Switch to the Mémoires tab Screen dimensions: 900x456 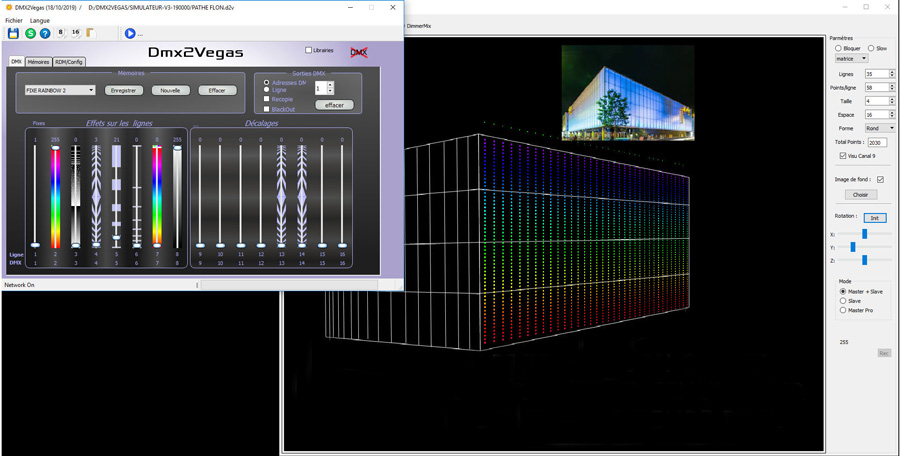(x=38, y=61)
